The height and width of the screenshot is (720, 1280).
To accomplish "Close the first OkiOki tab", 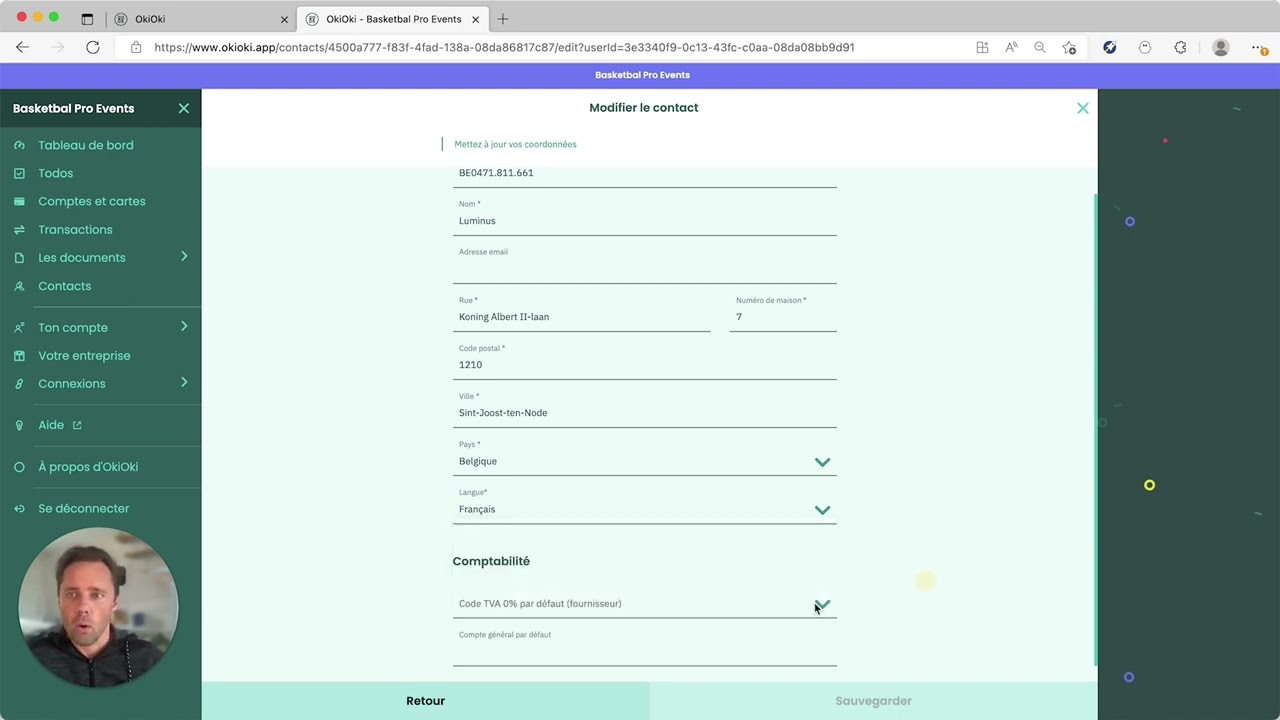I will click(284, 19).
